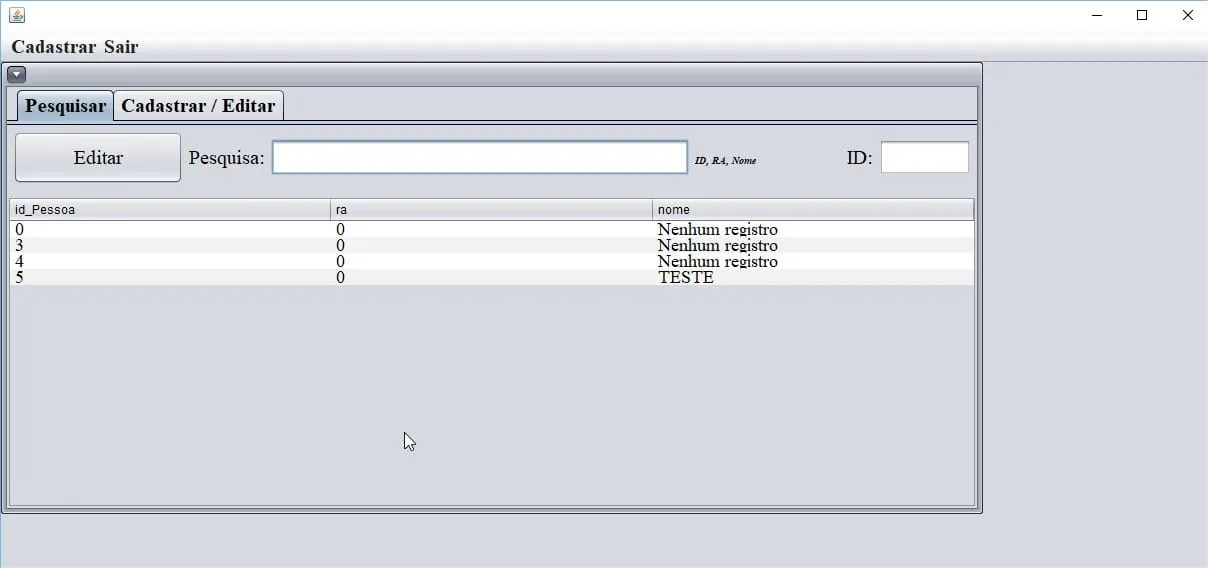Screen dimensions: 1208x568
Task: Focus the ID input field
Action: (925, 157)
